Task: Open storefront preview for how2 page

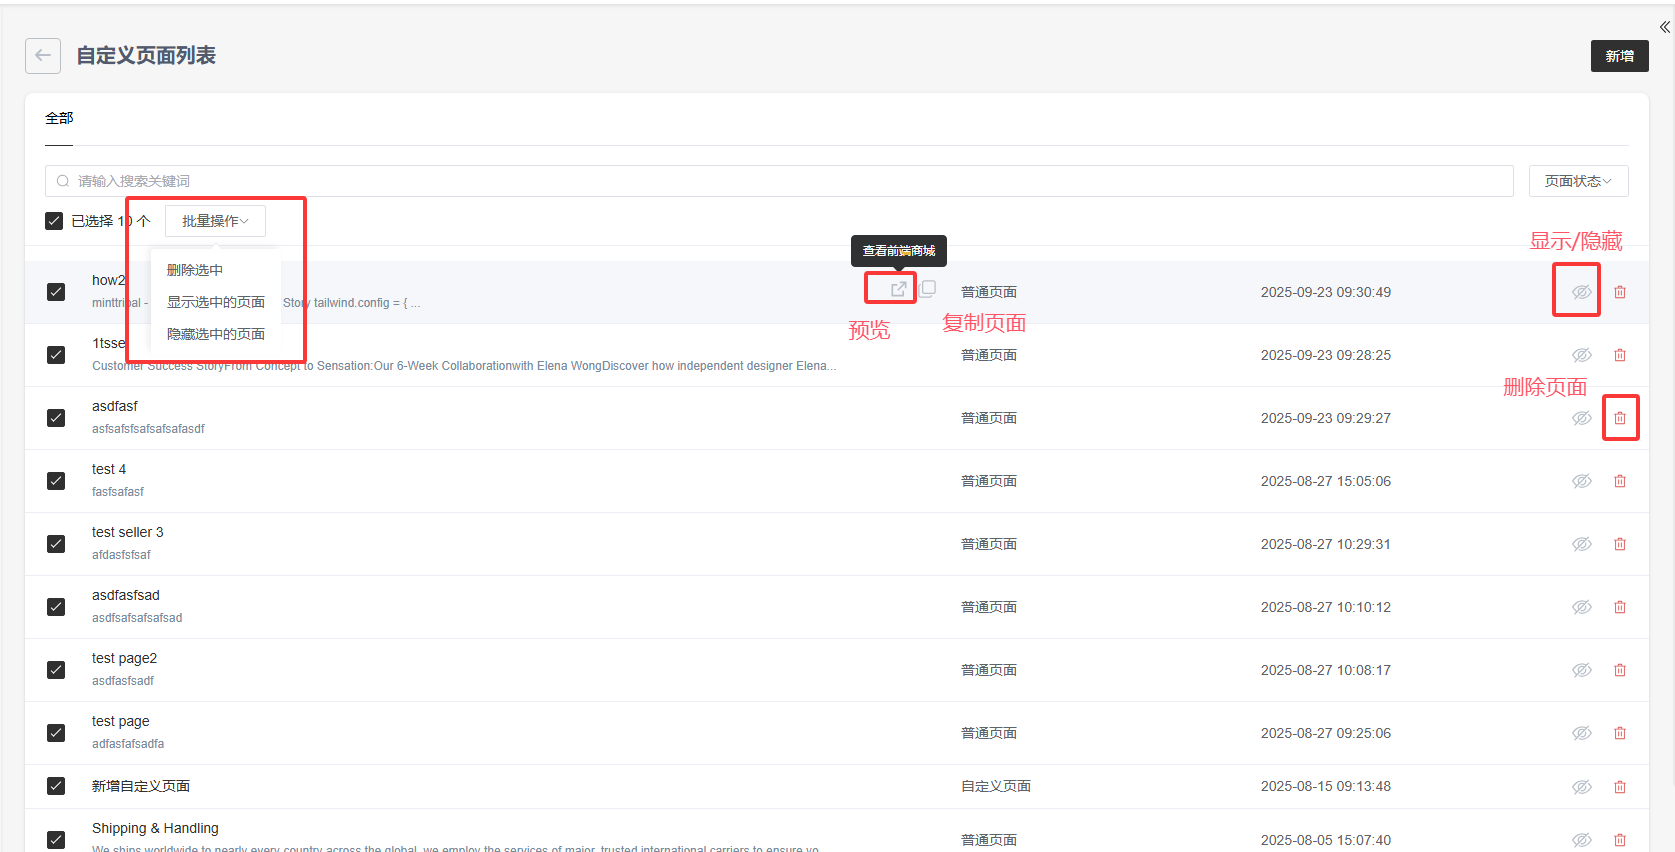Action: (898, 289)
